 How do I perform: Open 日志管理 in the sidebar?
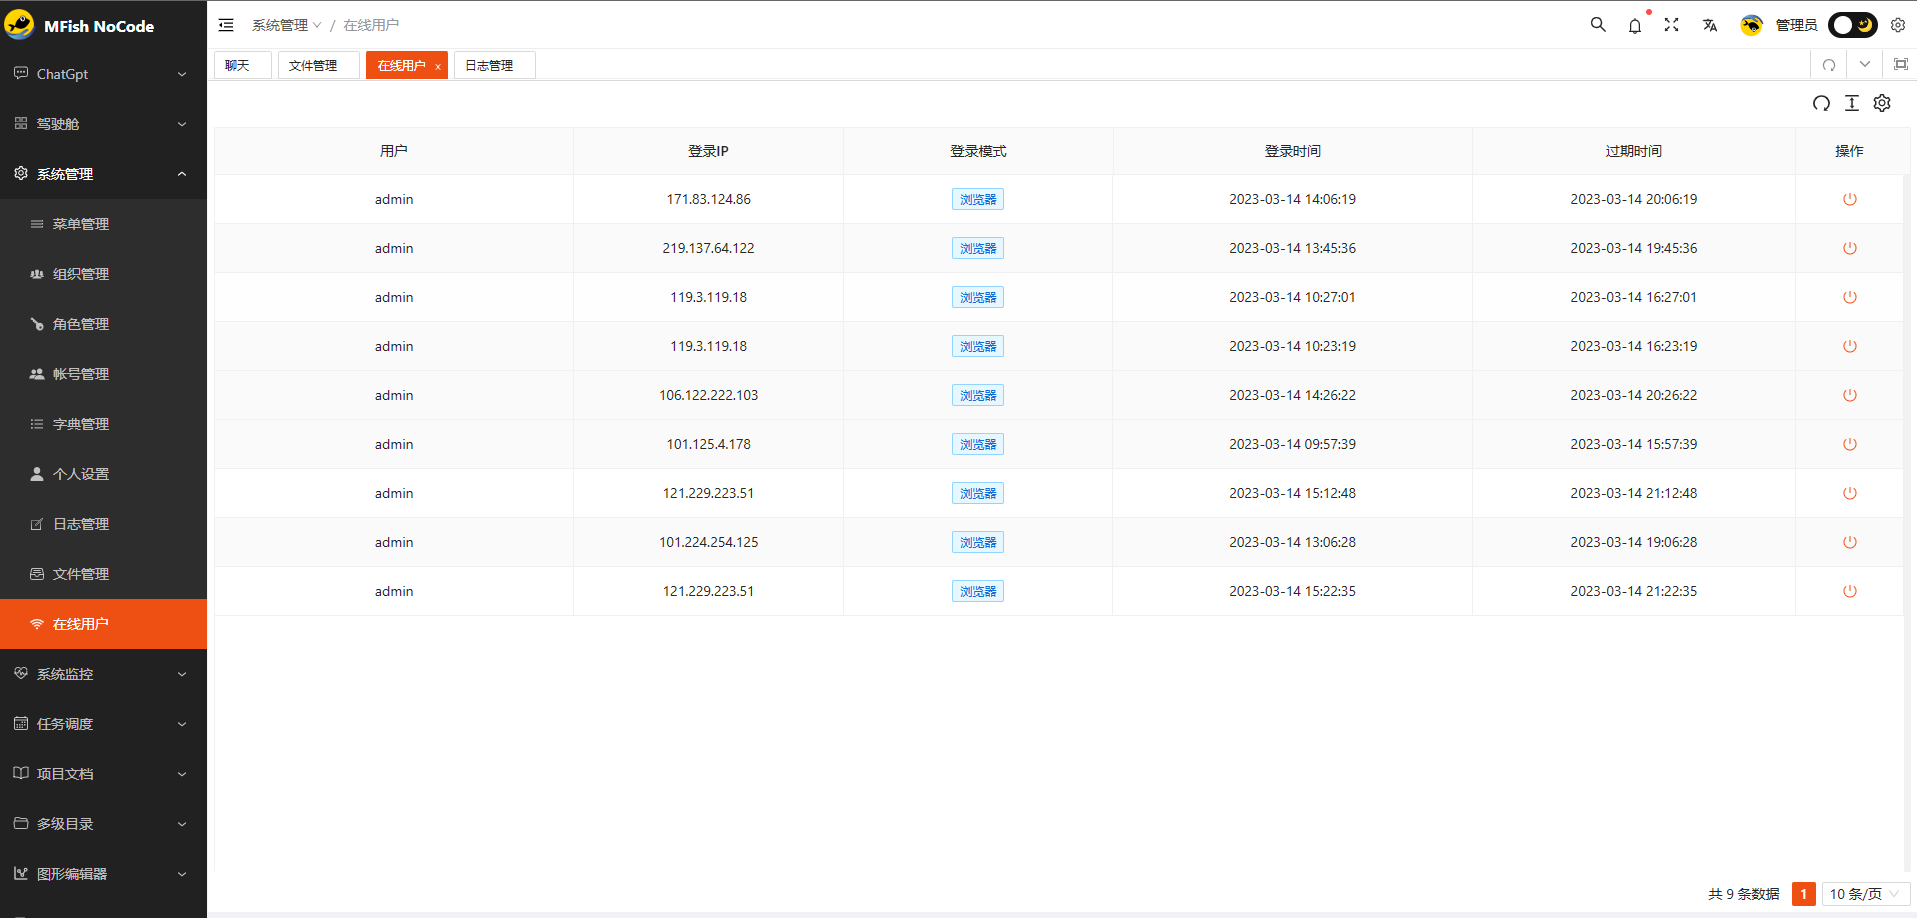point(103,524)
